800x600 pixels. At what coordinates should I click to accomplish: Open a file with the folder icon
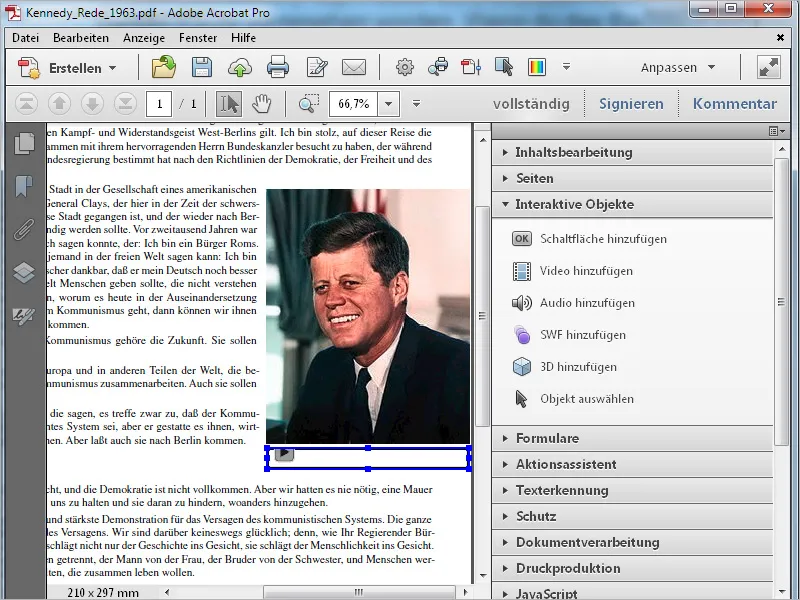tap(164, 67)
